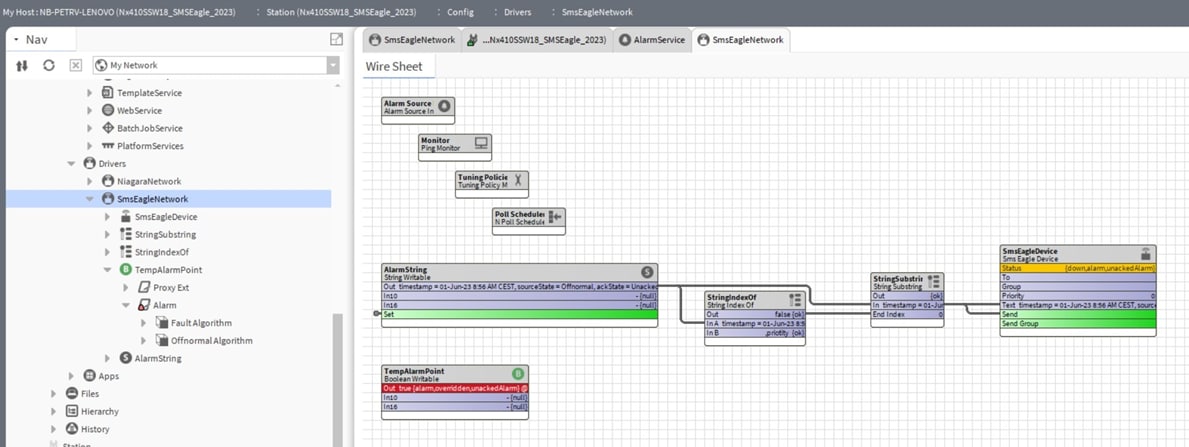
Task: Collapse the Alarm node under TempAlarmPoint
Action: pos(126,305)
